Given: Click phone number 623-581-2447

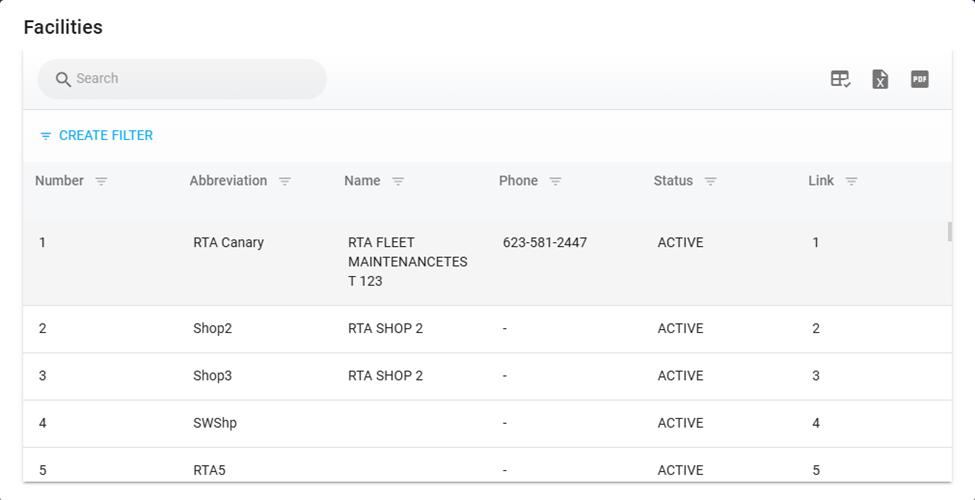Looking at the screenshot, I should click(545, 242).
